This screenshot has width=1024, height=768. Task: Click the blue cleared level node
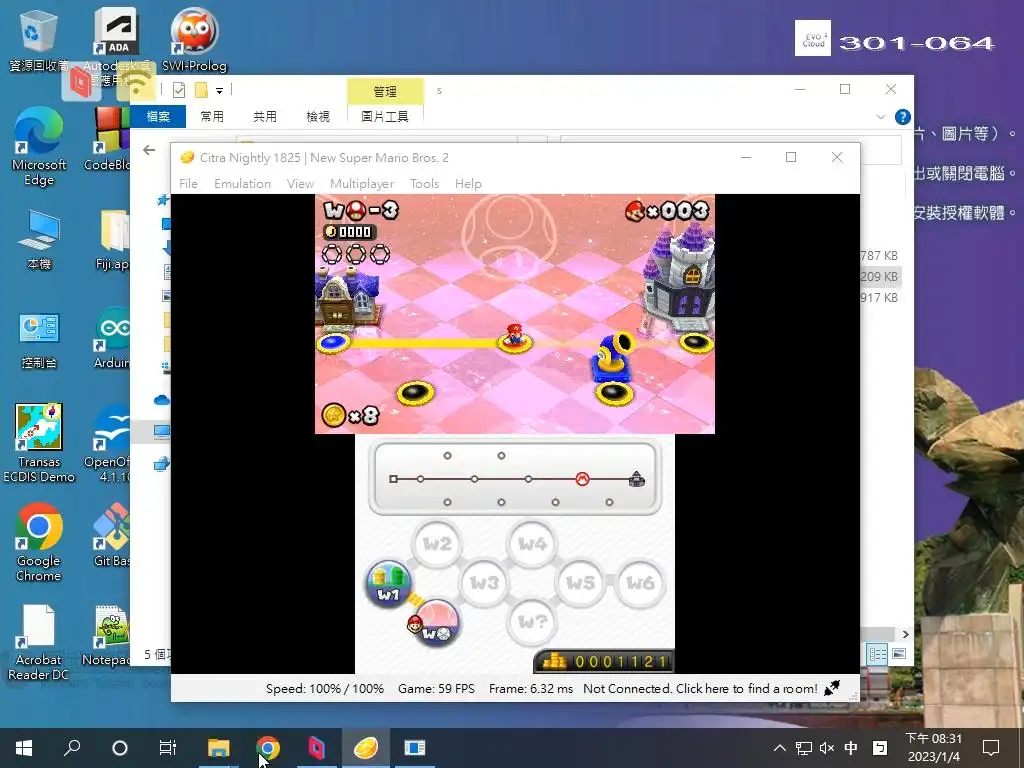pyautogui.click(x=333, y=342)
